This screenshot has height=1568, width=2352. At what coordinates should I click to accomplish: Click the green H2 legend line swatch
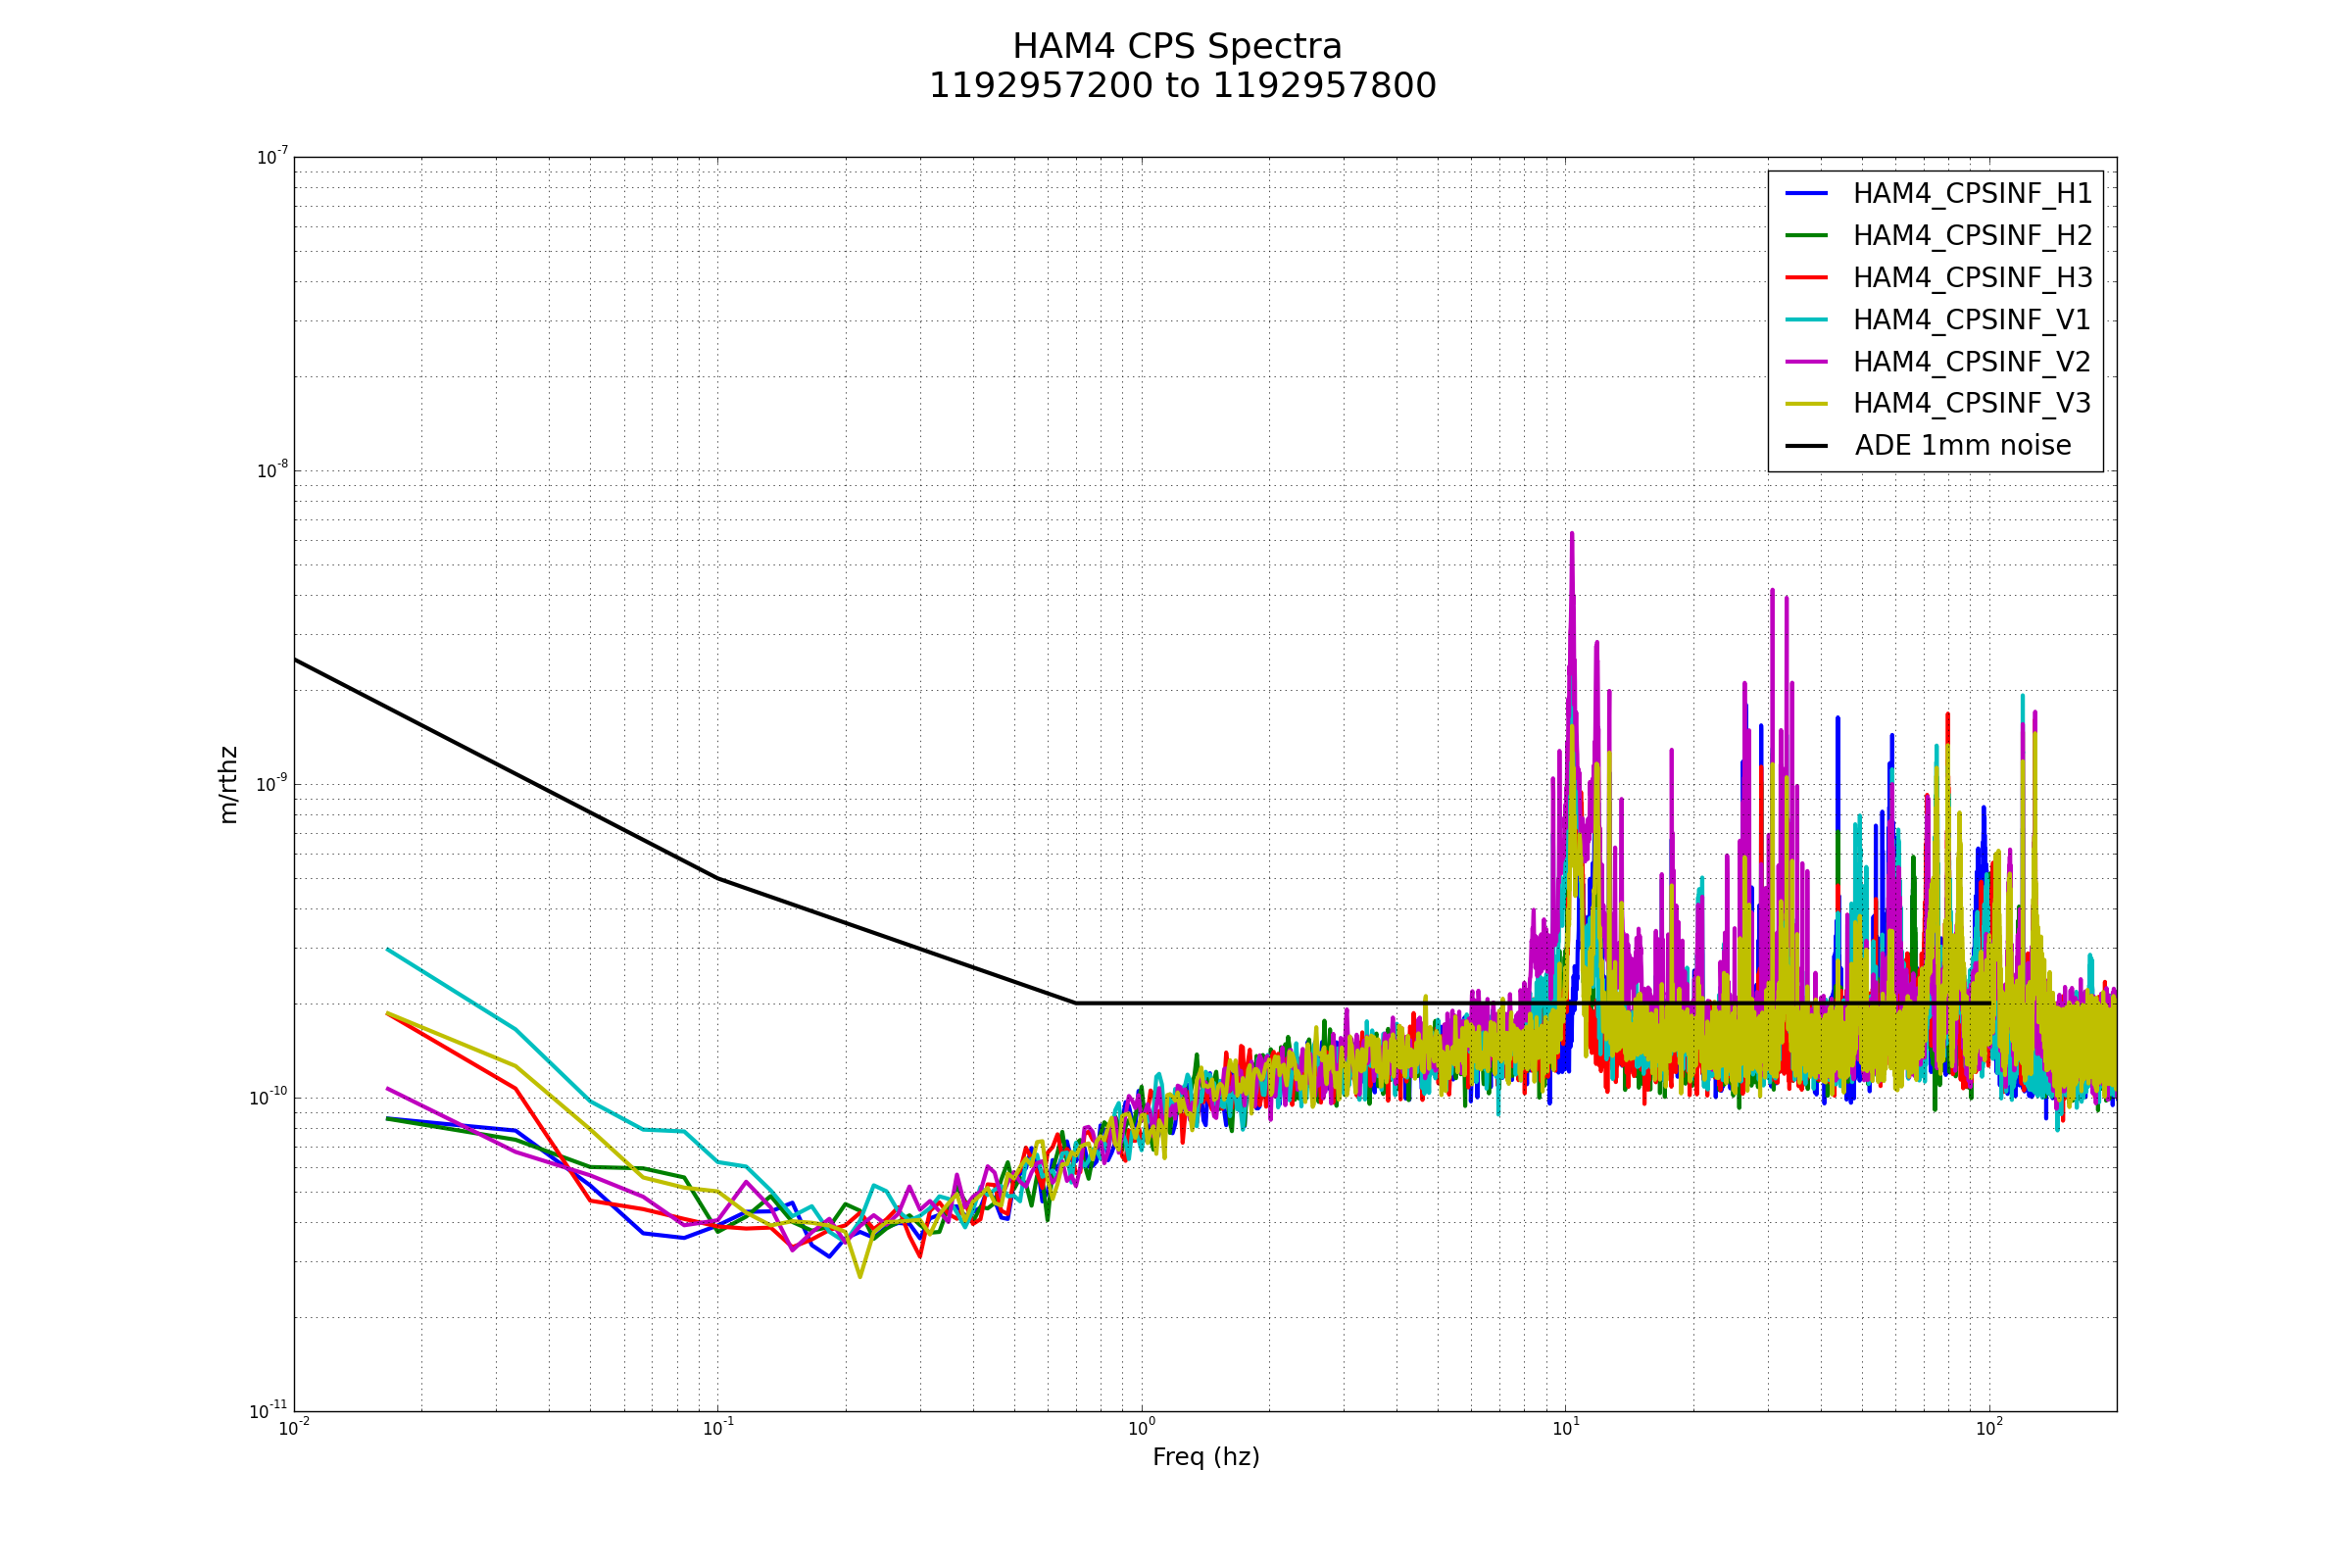(1806, 235)
